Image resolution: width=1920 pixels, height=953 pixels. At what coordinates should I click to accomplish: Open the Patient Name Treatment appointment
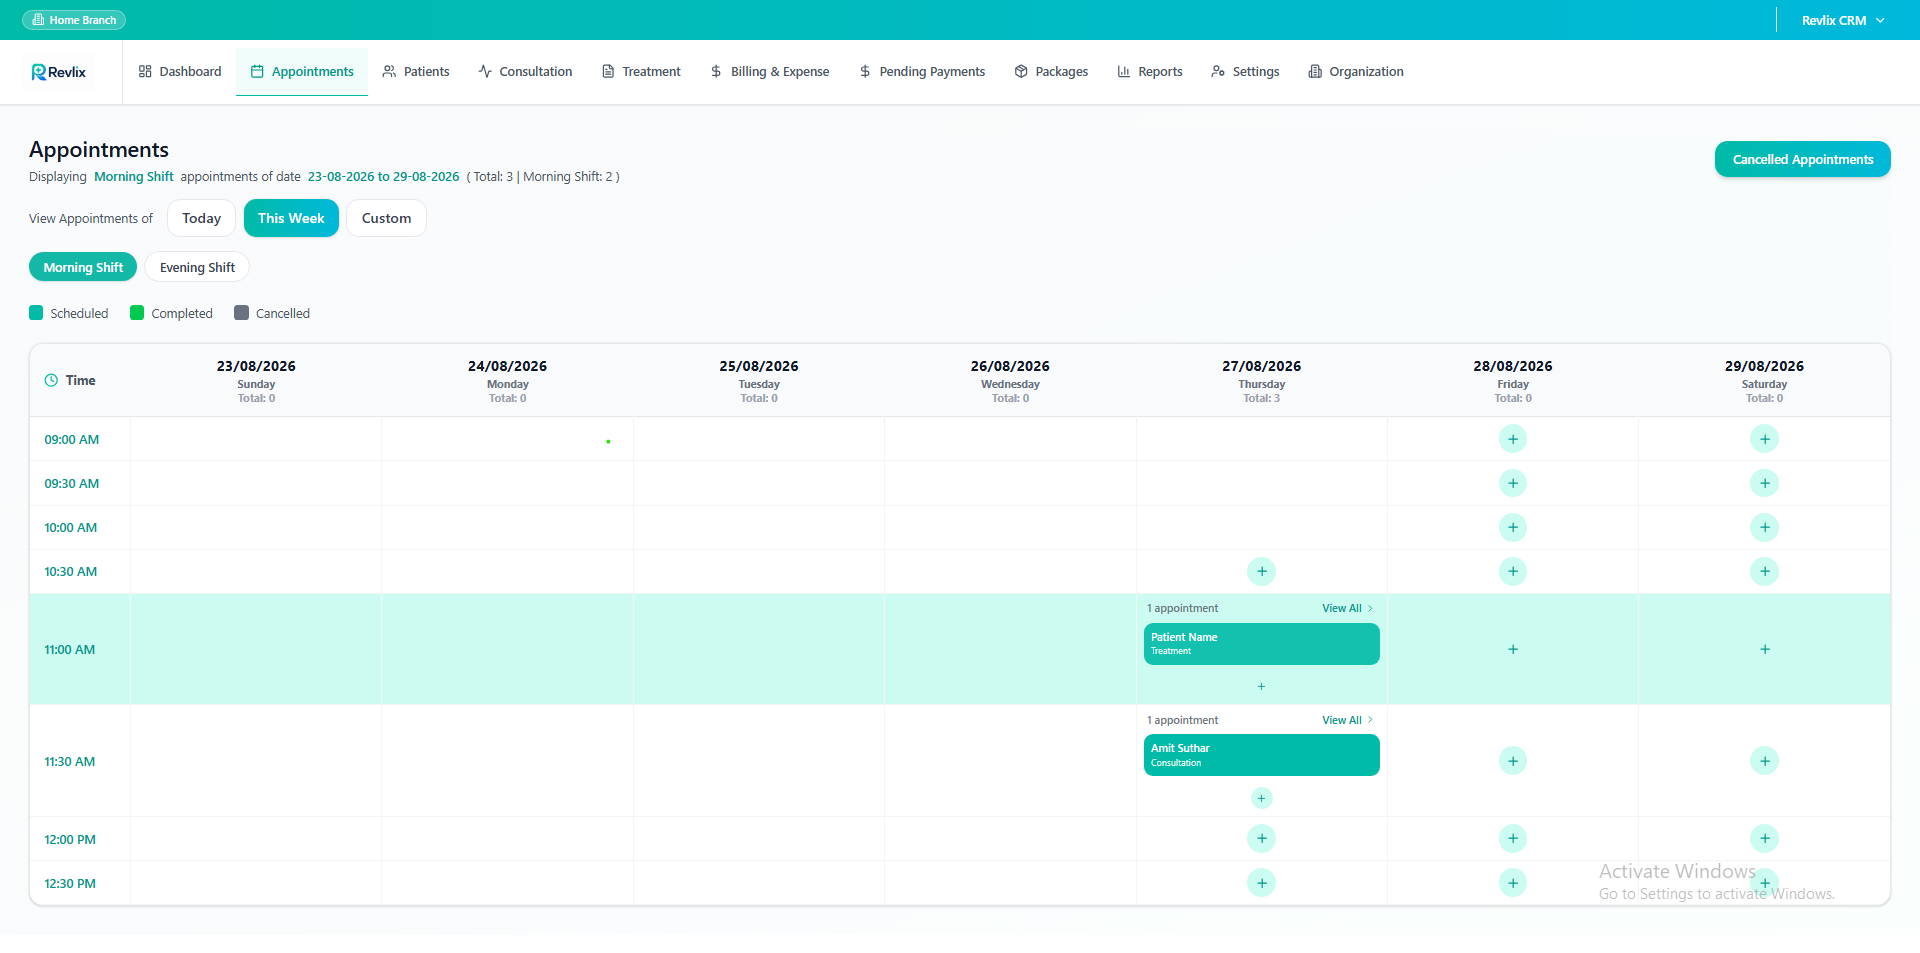(x=1261, y=644)
